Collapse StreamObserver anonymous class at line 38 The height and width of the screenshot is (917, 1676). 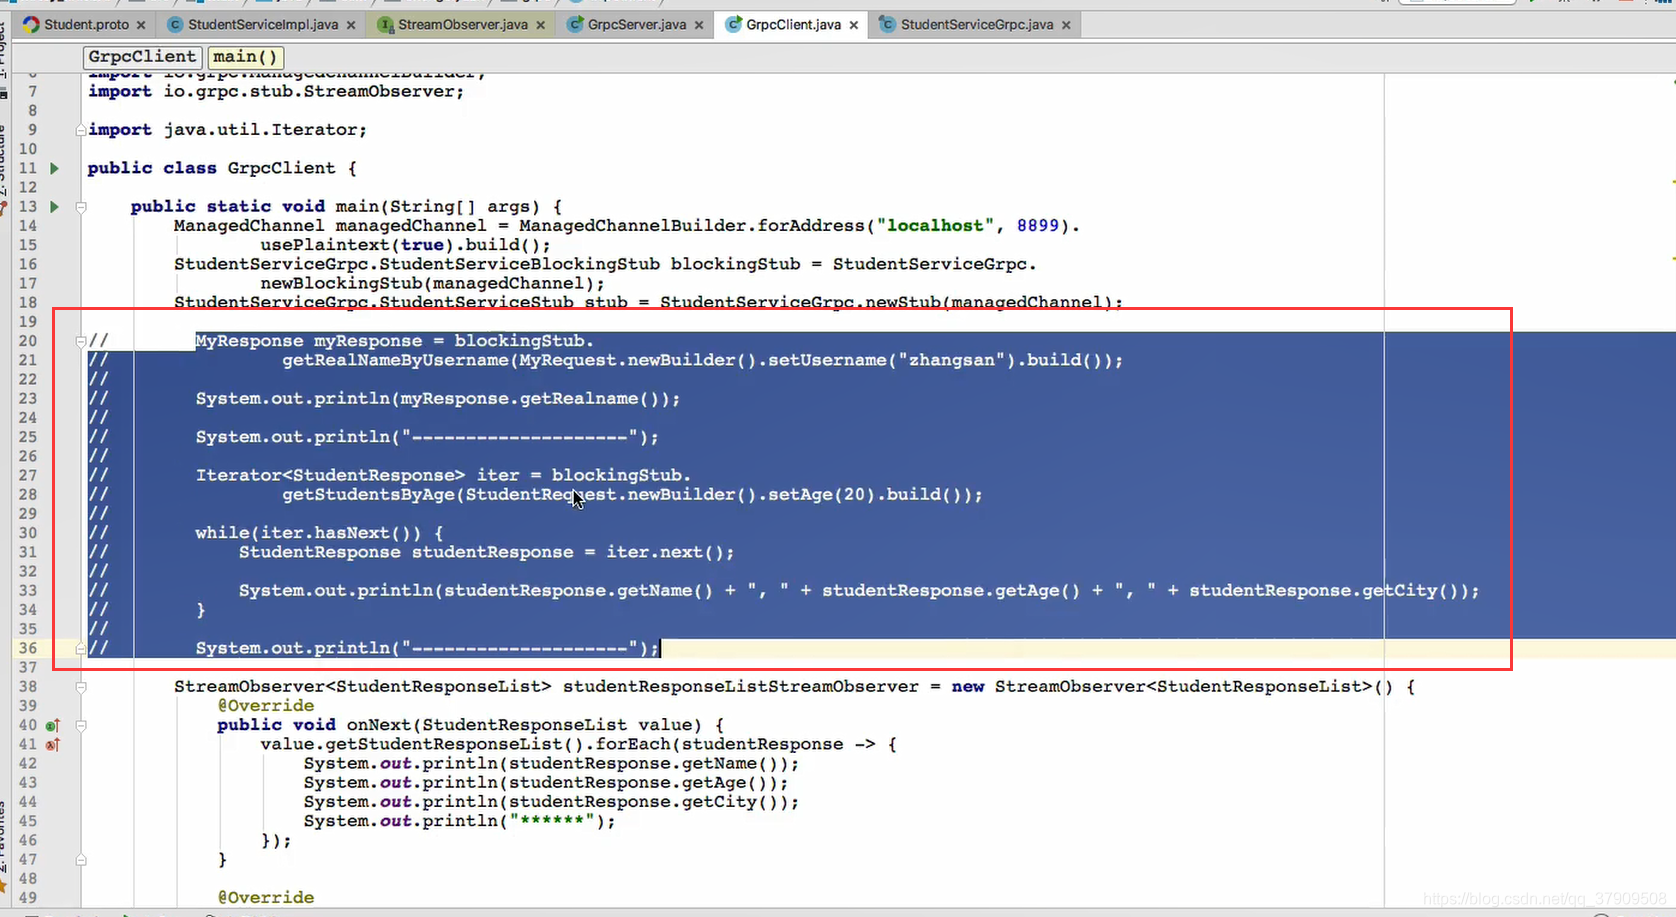[x=81, y=687]
